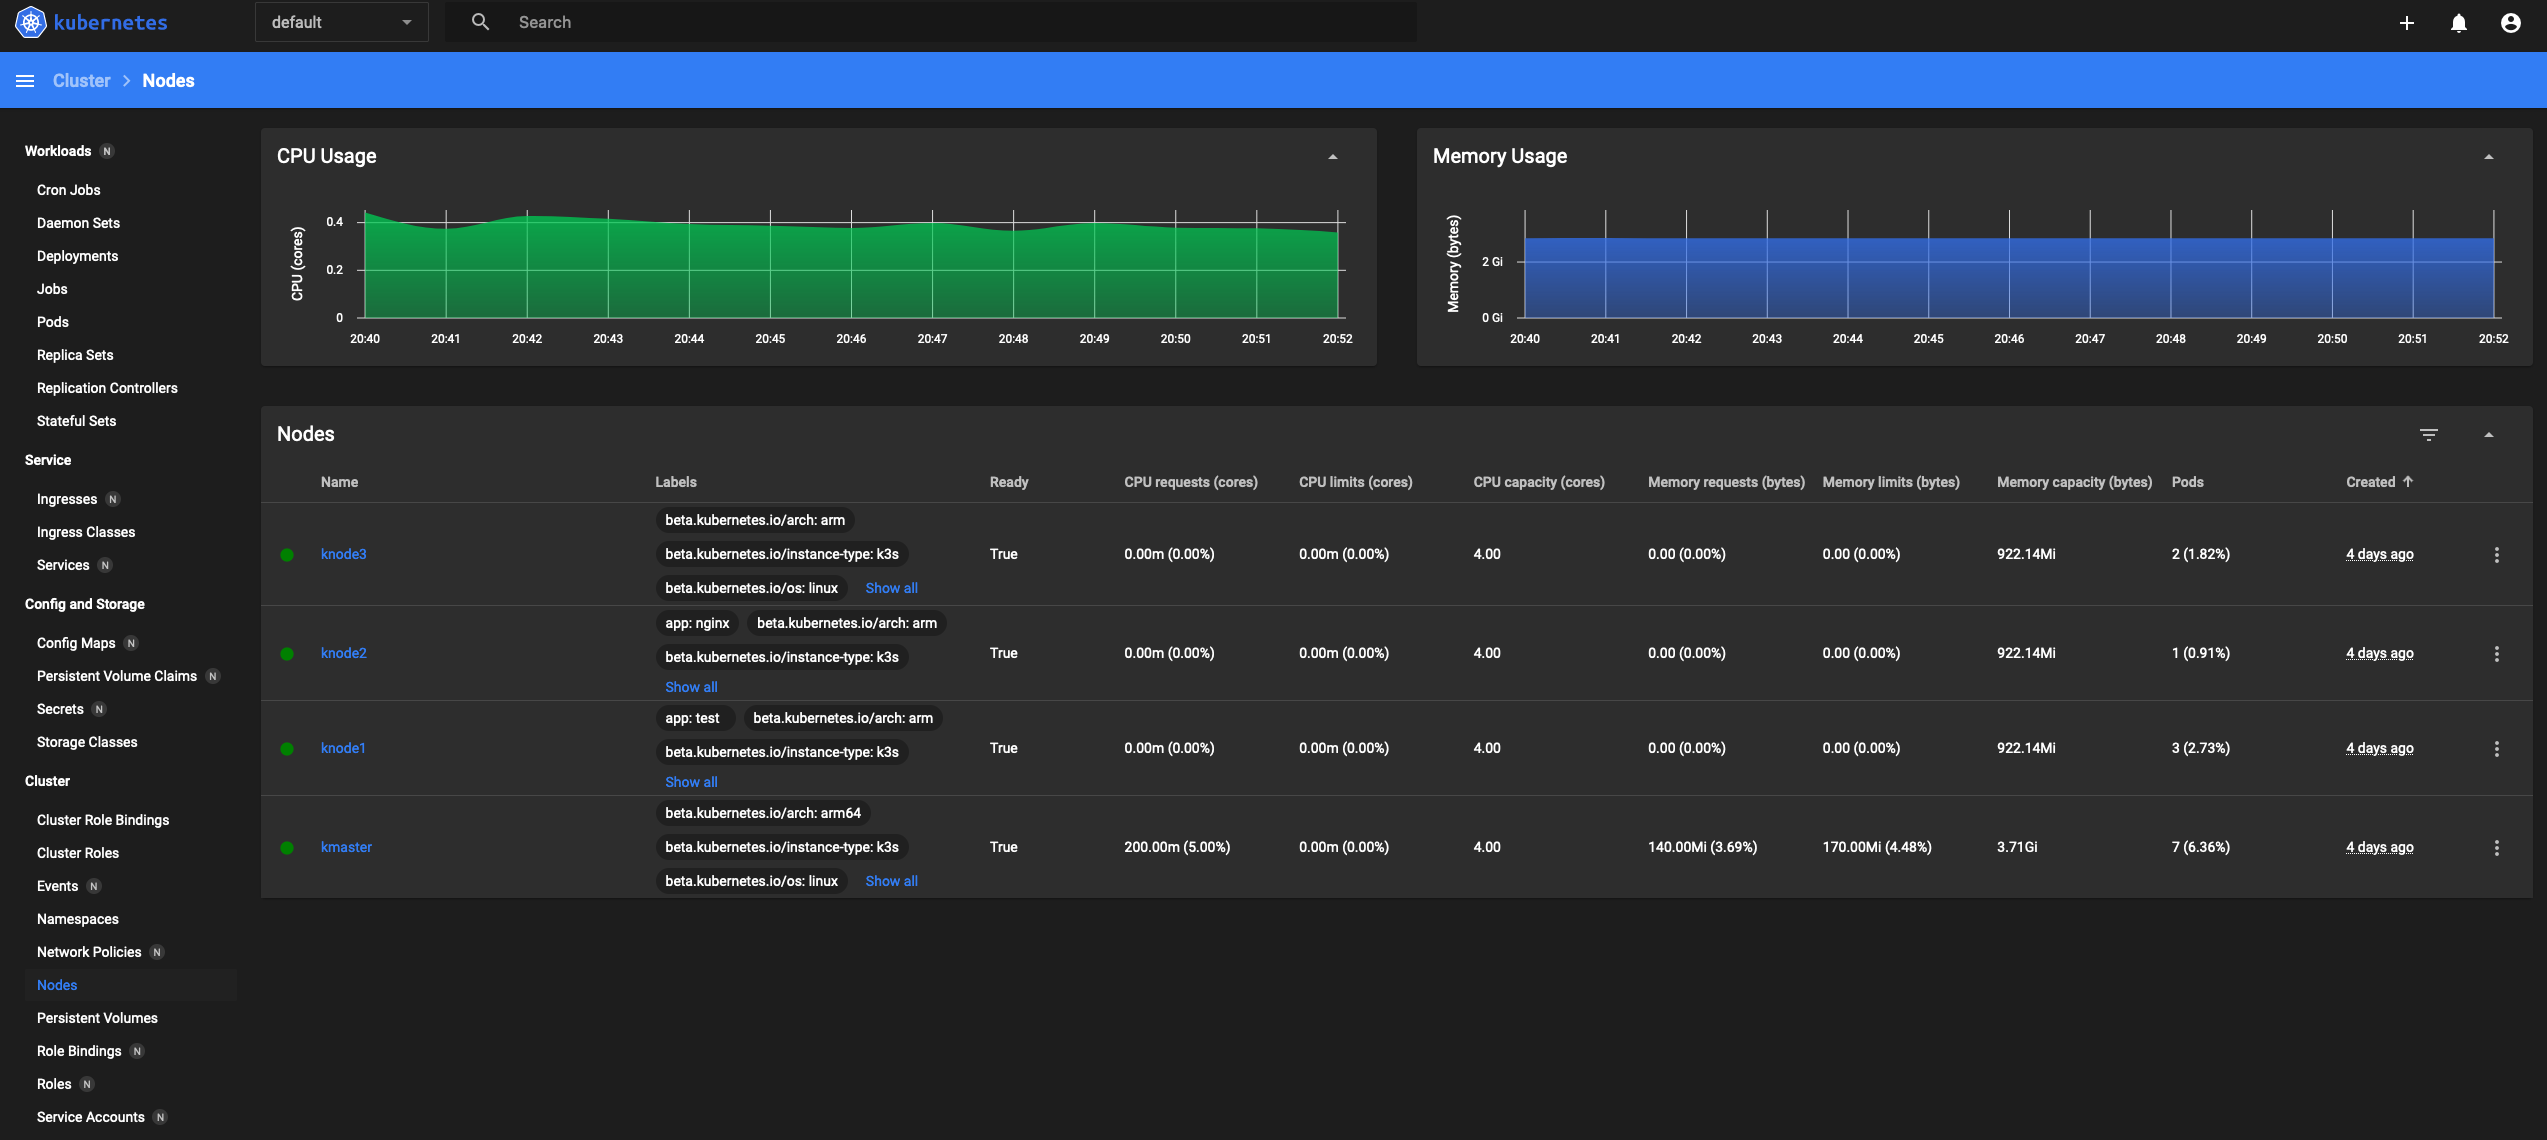Select Pods in sidebar
Screen dimensions: 2547x1140
pos(53,322)
